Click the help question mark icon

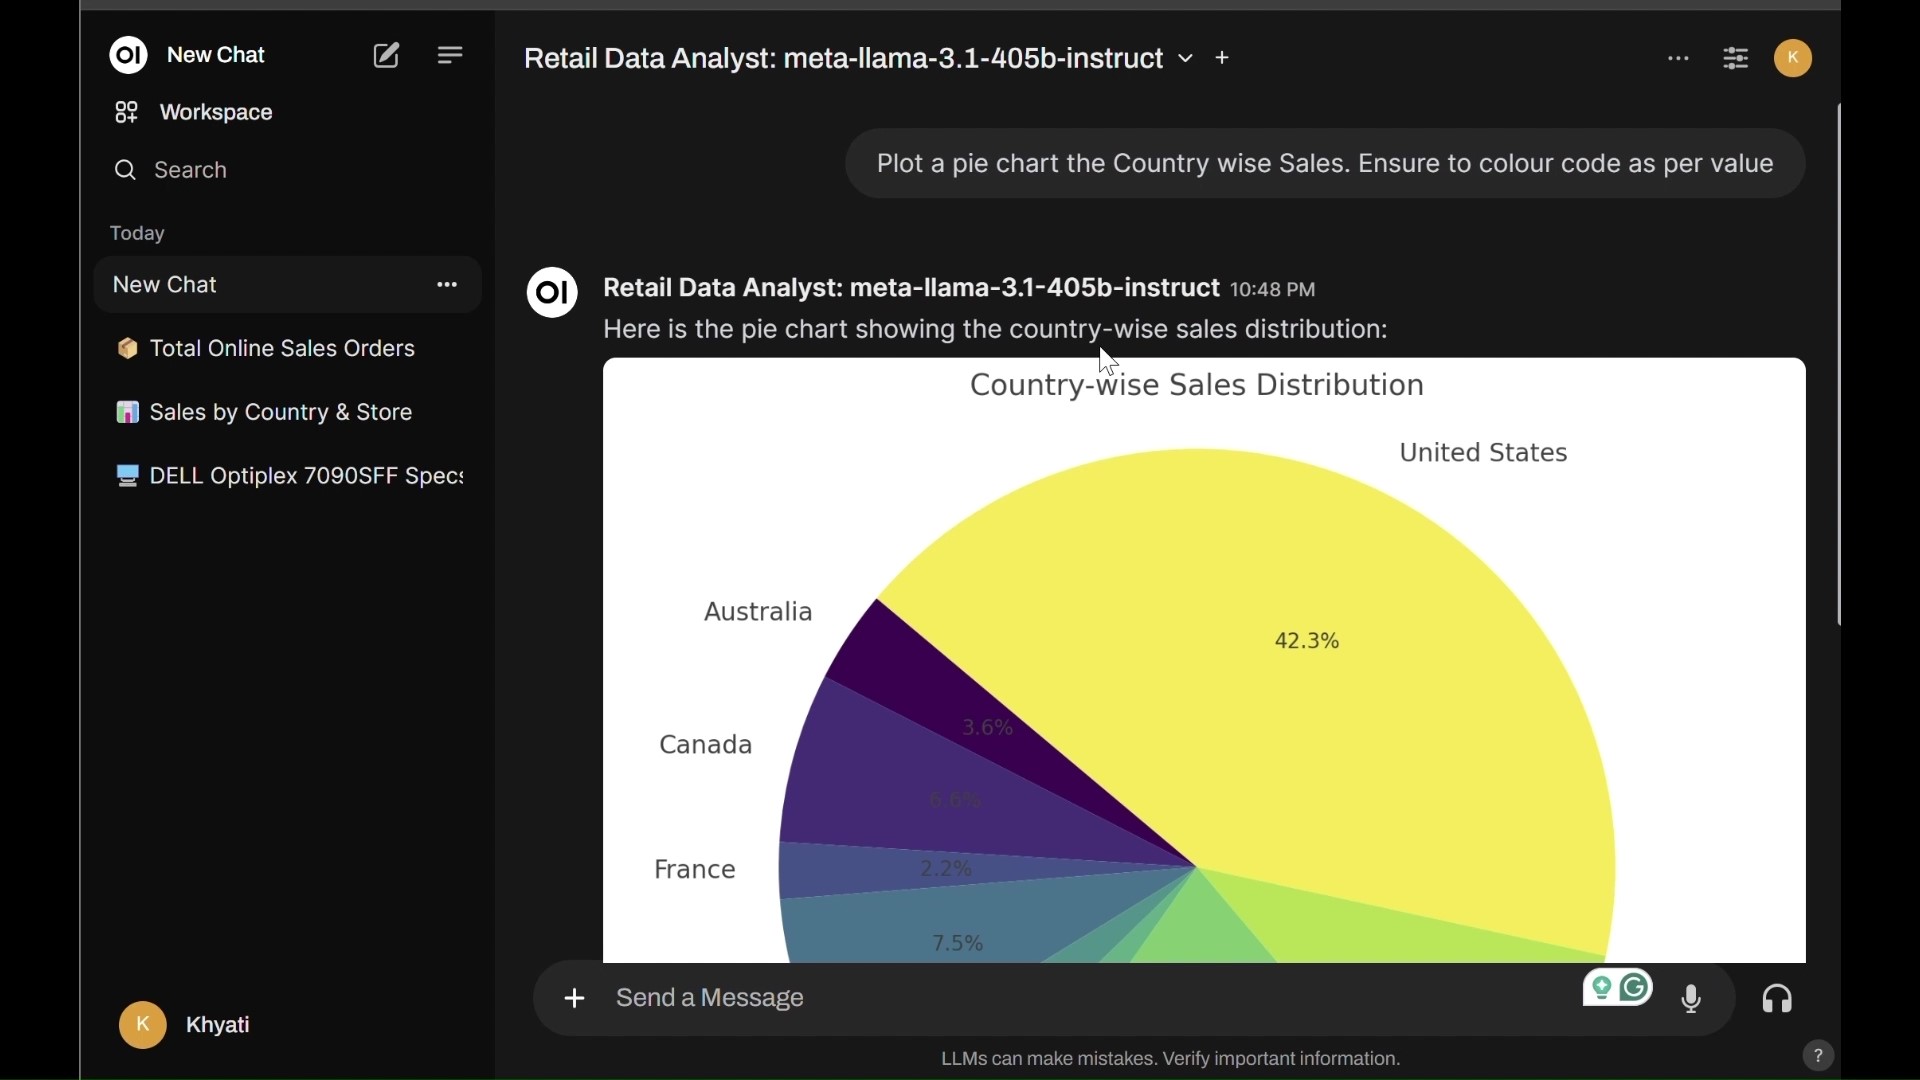[x=1819, y=1056]
